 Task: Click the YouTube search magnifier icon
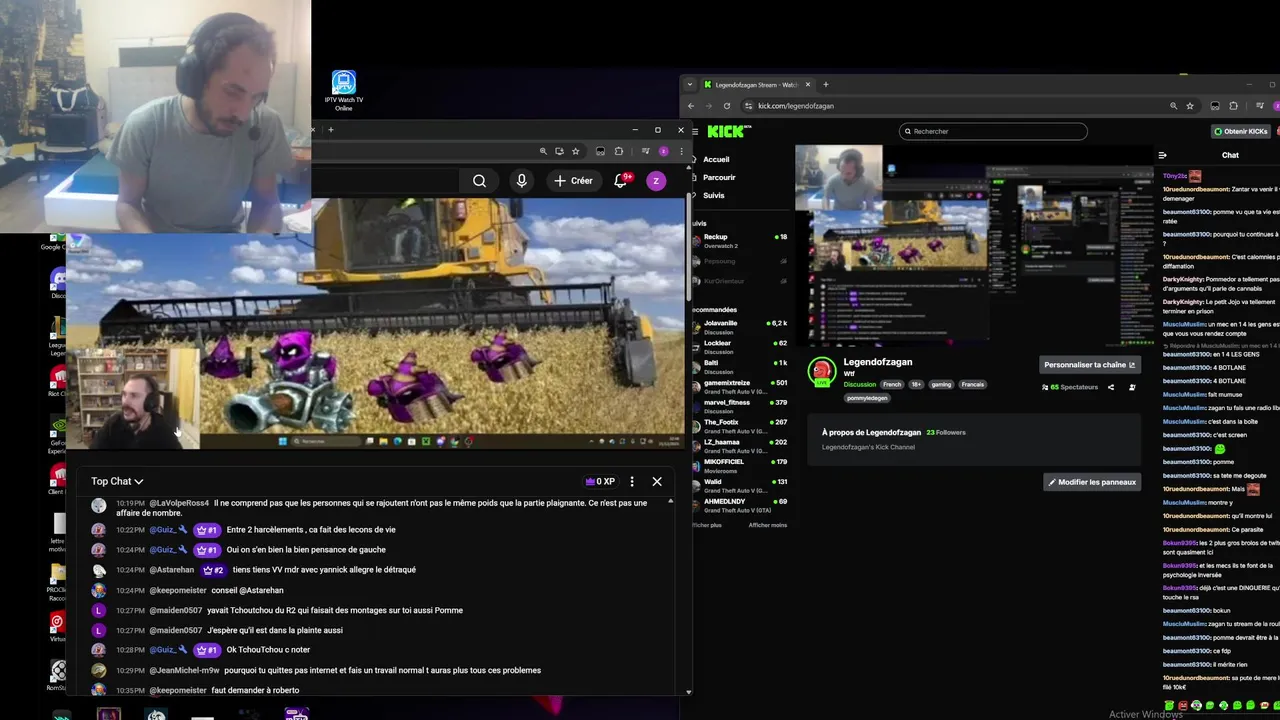click(x=479, y=181)
